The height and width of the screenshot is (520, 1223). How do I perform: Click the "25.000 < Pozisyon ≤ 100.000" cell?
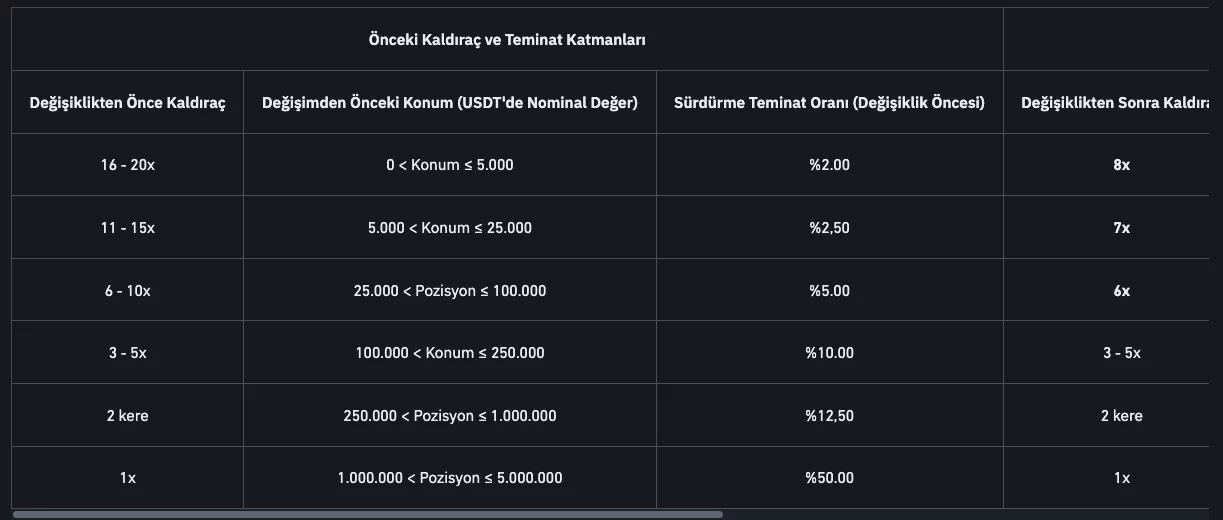[x=450, y=291]
